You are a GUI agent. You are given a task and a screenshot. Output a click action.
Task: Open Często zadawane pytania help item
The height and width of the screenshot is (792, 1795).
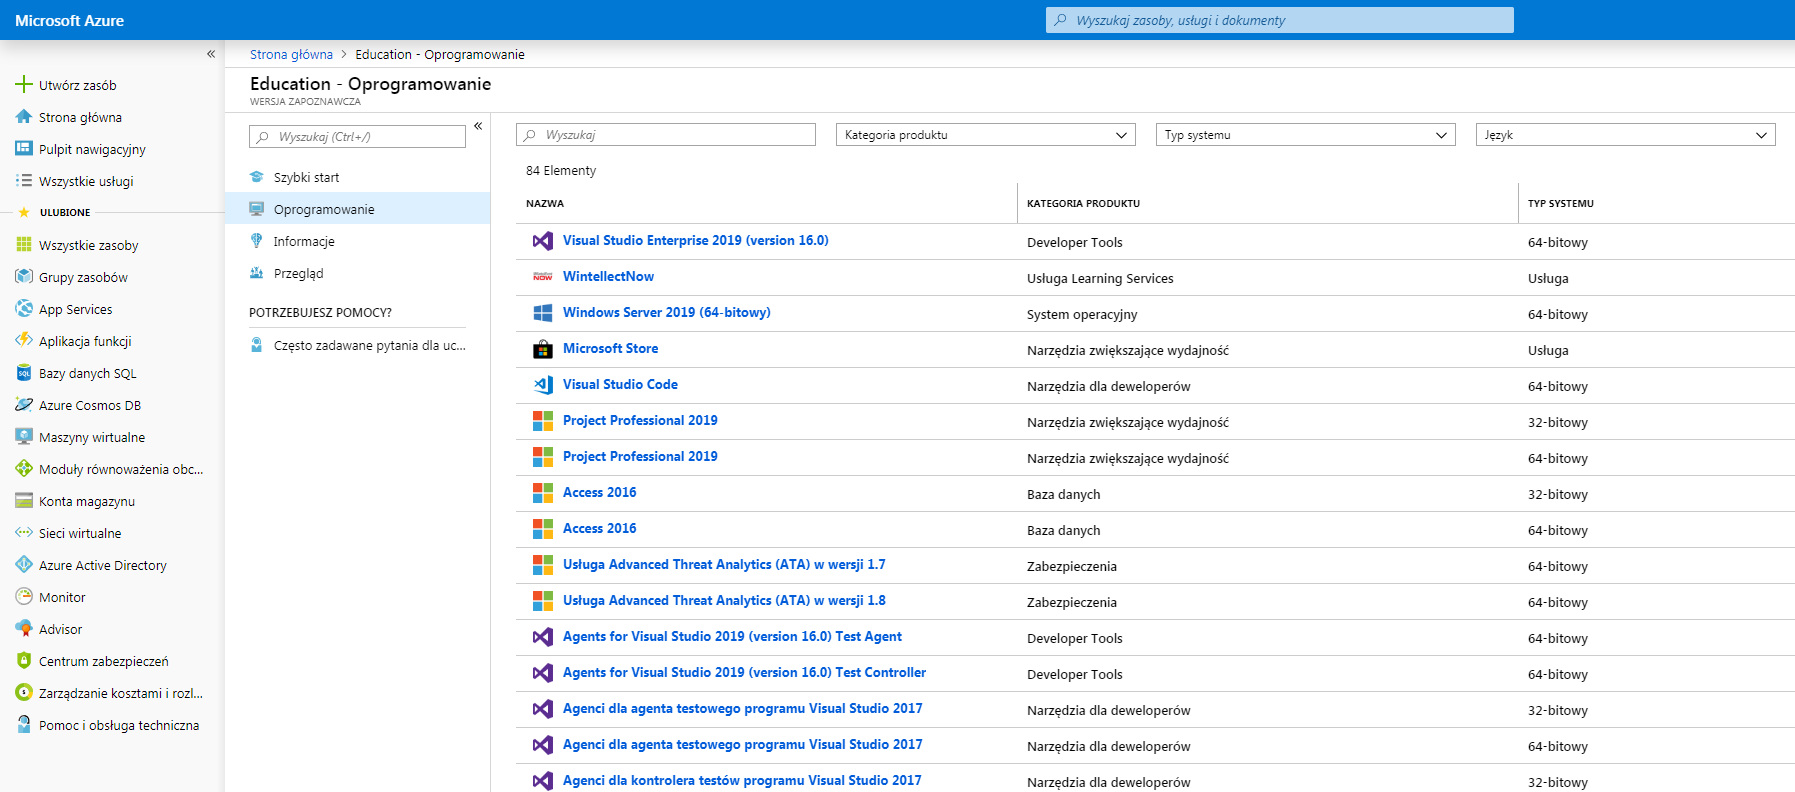(358, 345)
